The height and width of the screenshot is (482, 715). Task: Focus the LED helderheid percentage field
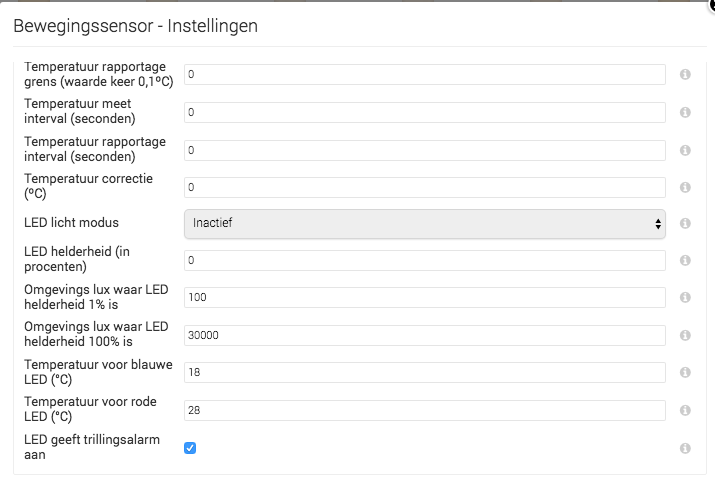[x=424, y=261]
